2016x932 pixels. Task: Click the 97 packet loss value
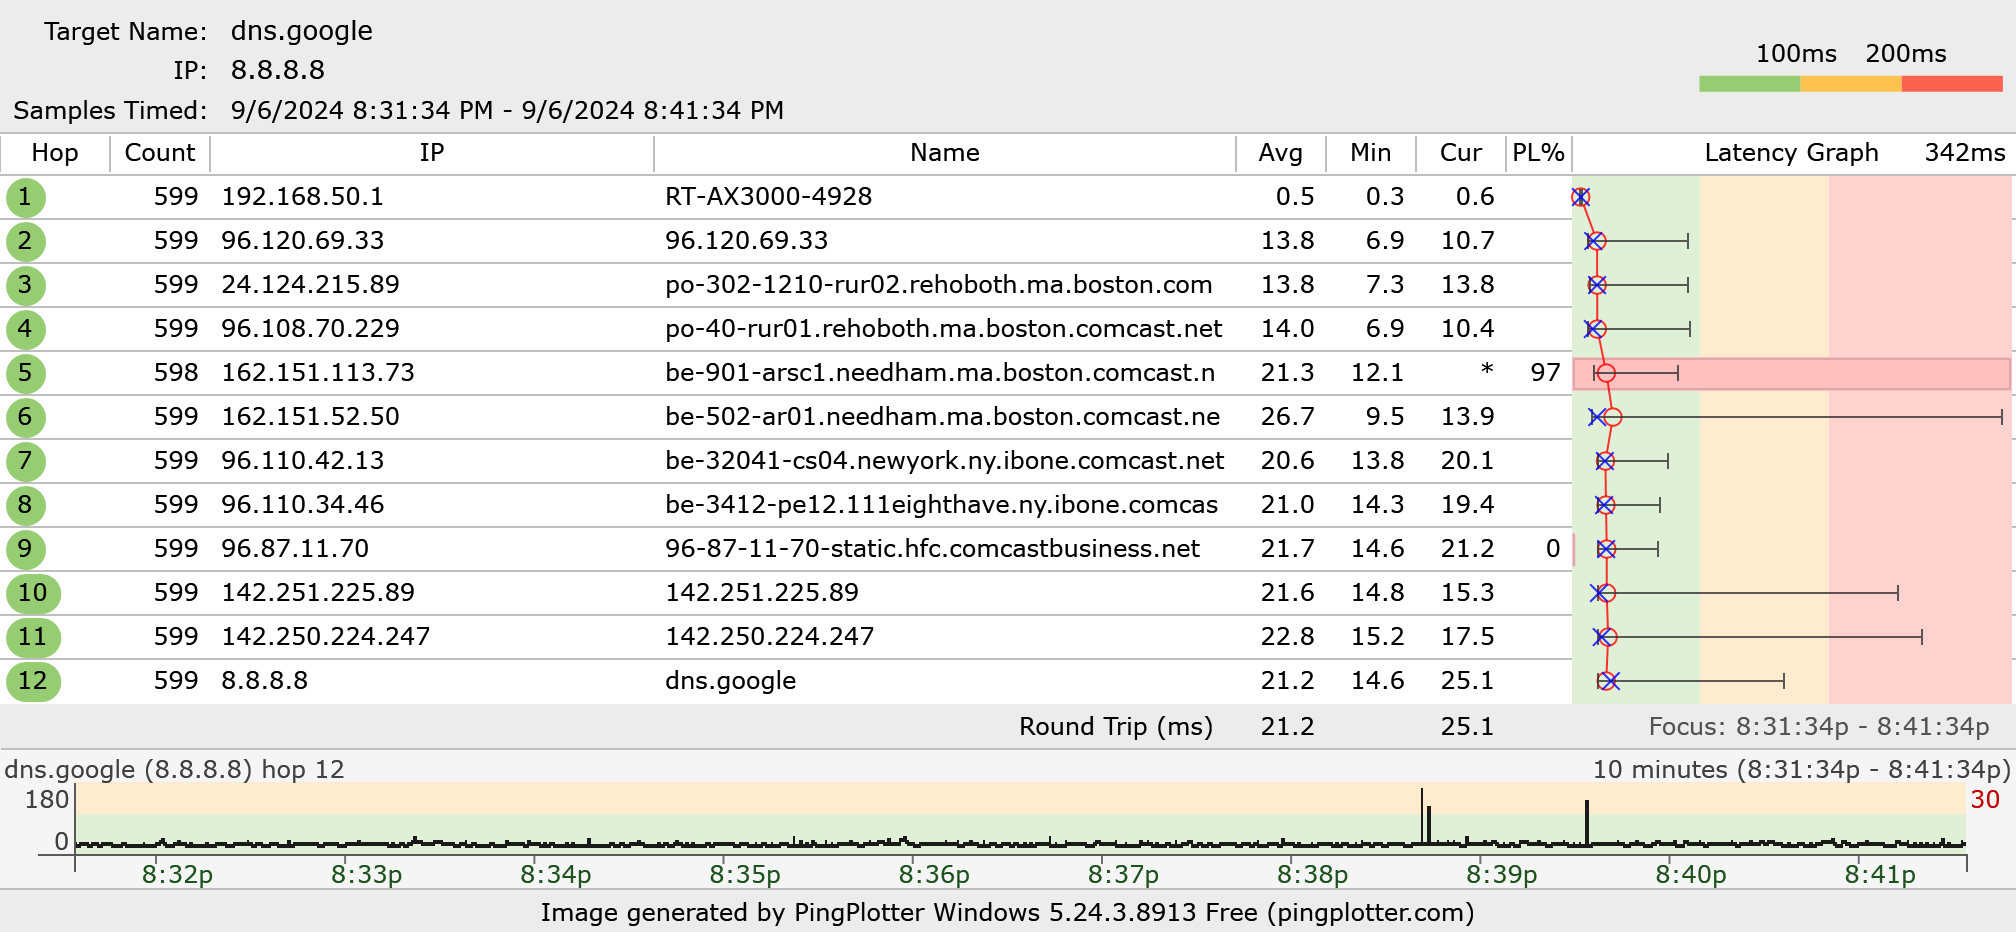tap(1545, 373)
